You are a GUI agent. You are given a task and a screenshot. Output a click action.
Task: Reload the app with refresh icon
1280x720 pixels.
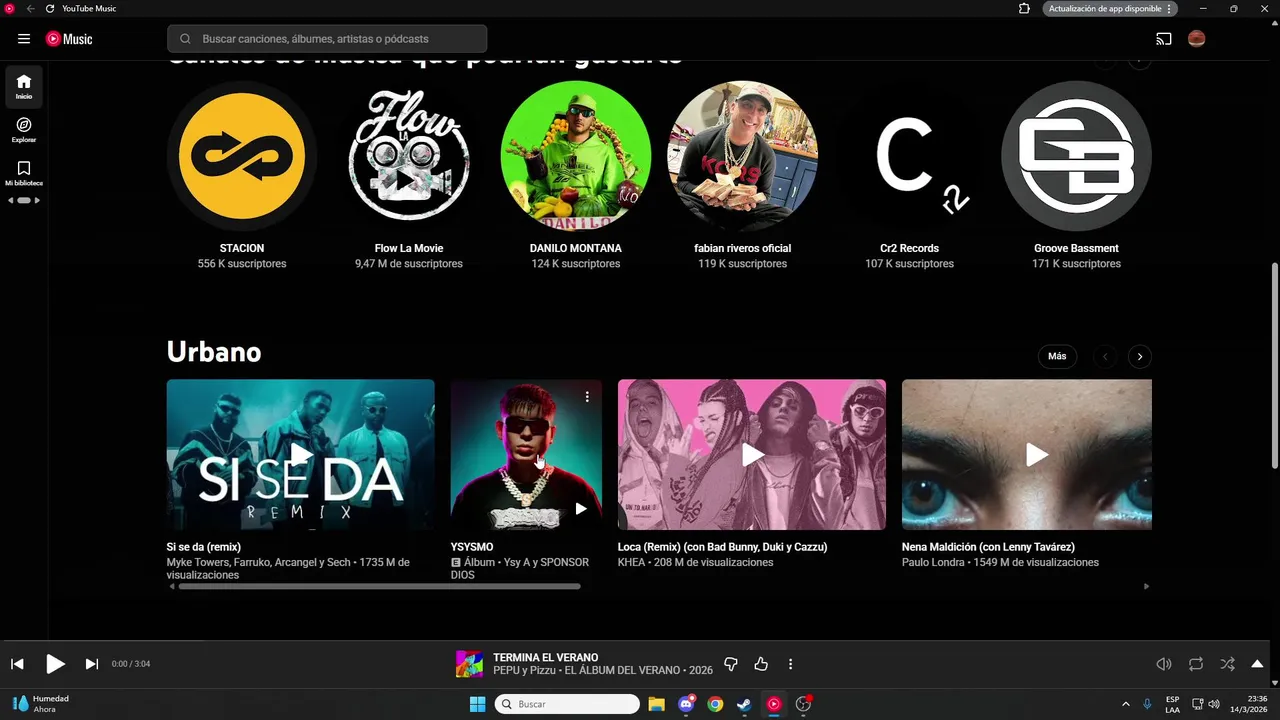pyautogui.click(x=50, y=8)
